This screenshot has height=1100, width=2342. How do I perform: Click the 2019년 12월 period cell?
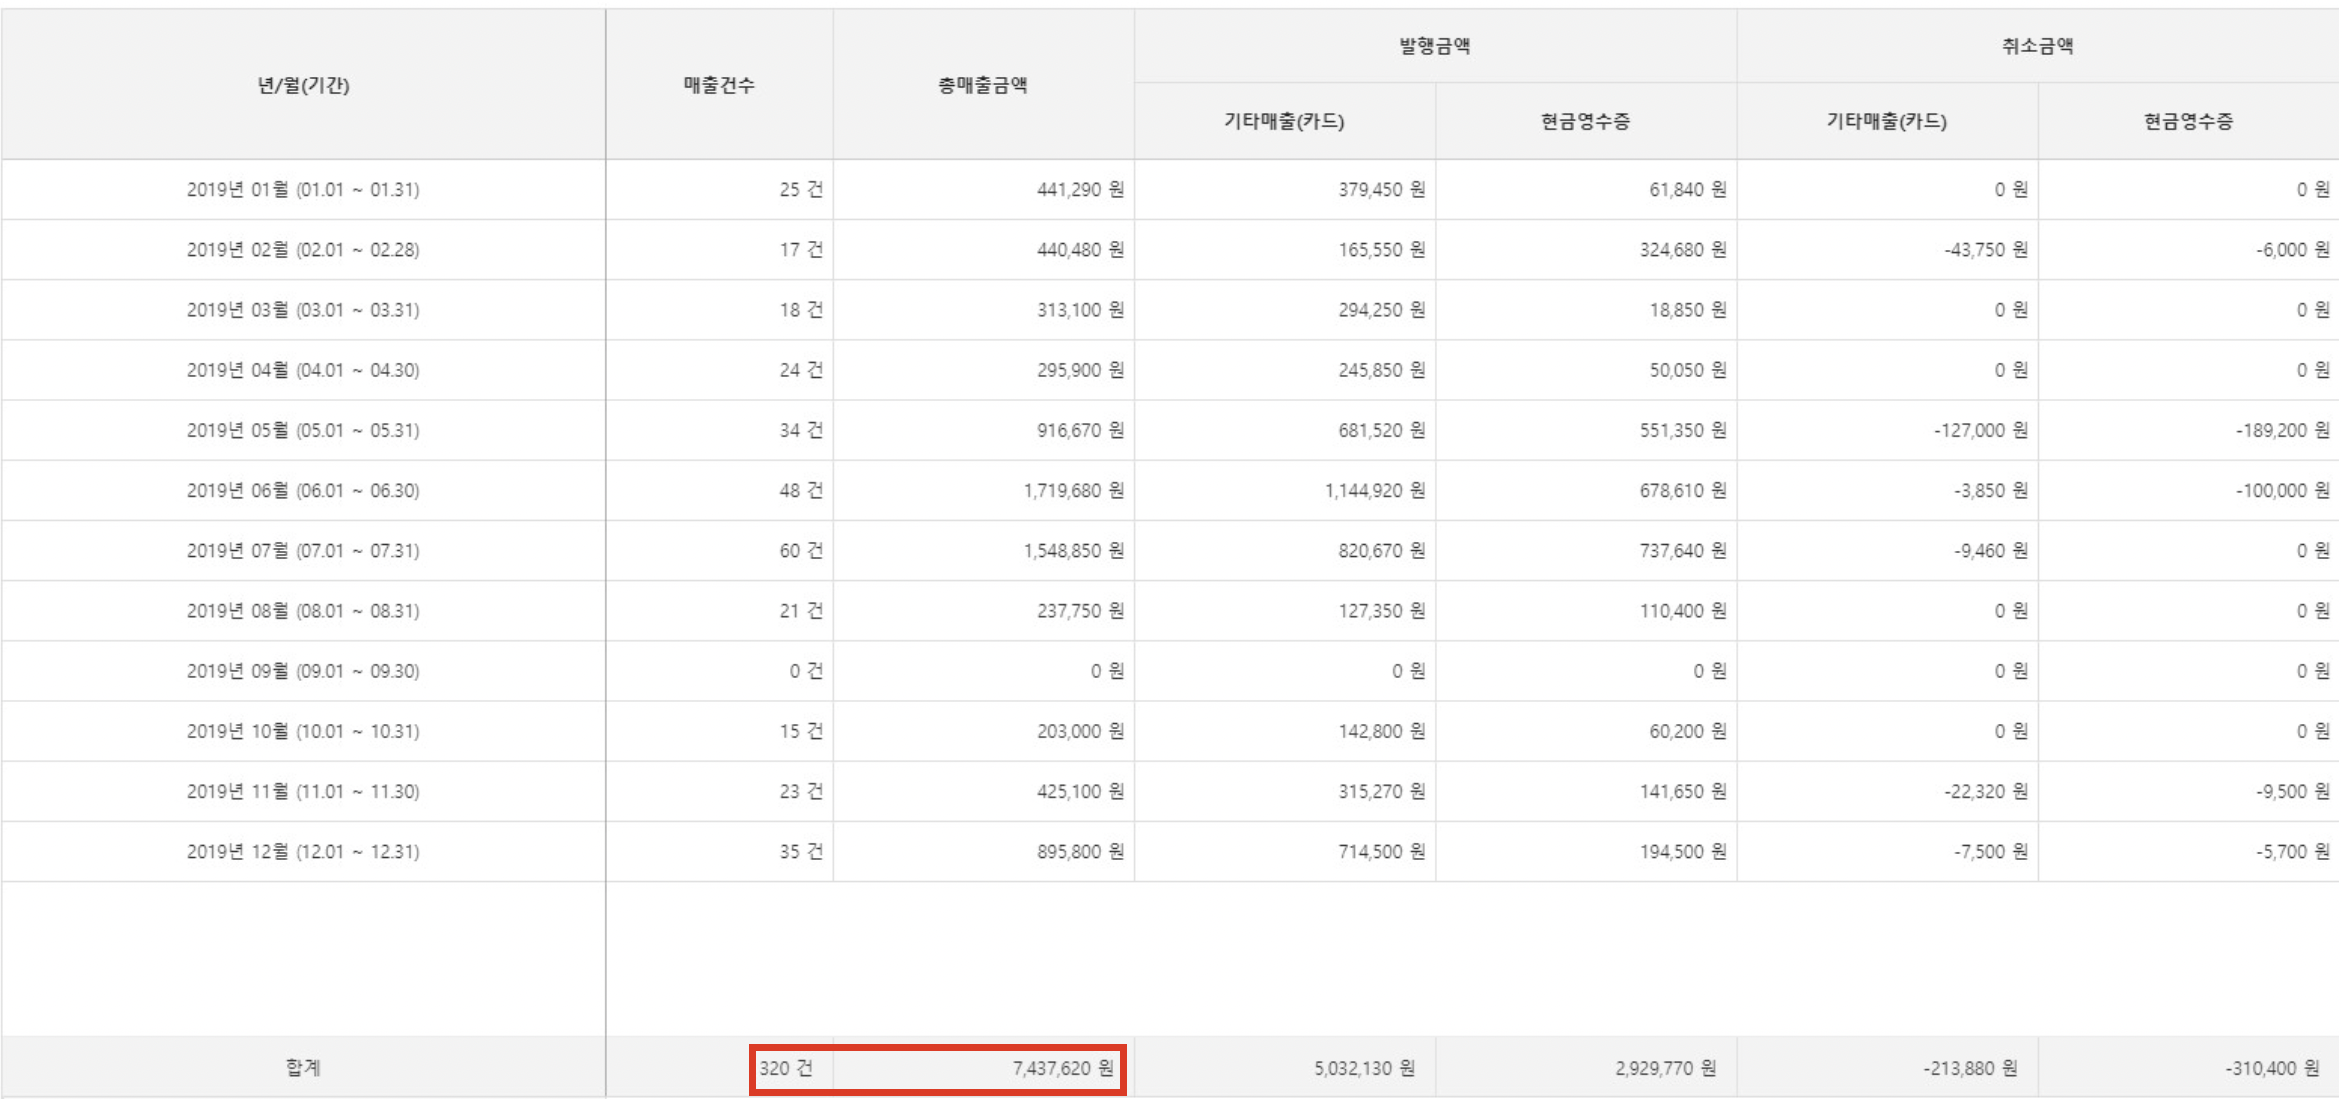(303, 851)
